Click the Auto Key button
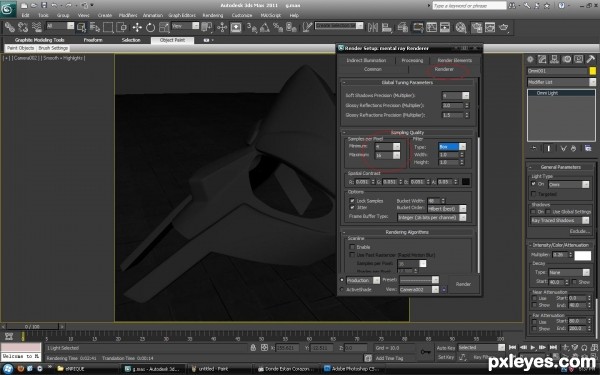 (446, 347)
